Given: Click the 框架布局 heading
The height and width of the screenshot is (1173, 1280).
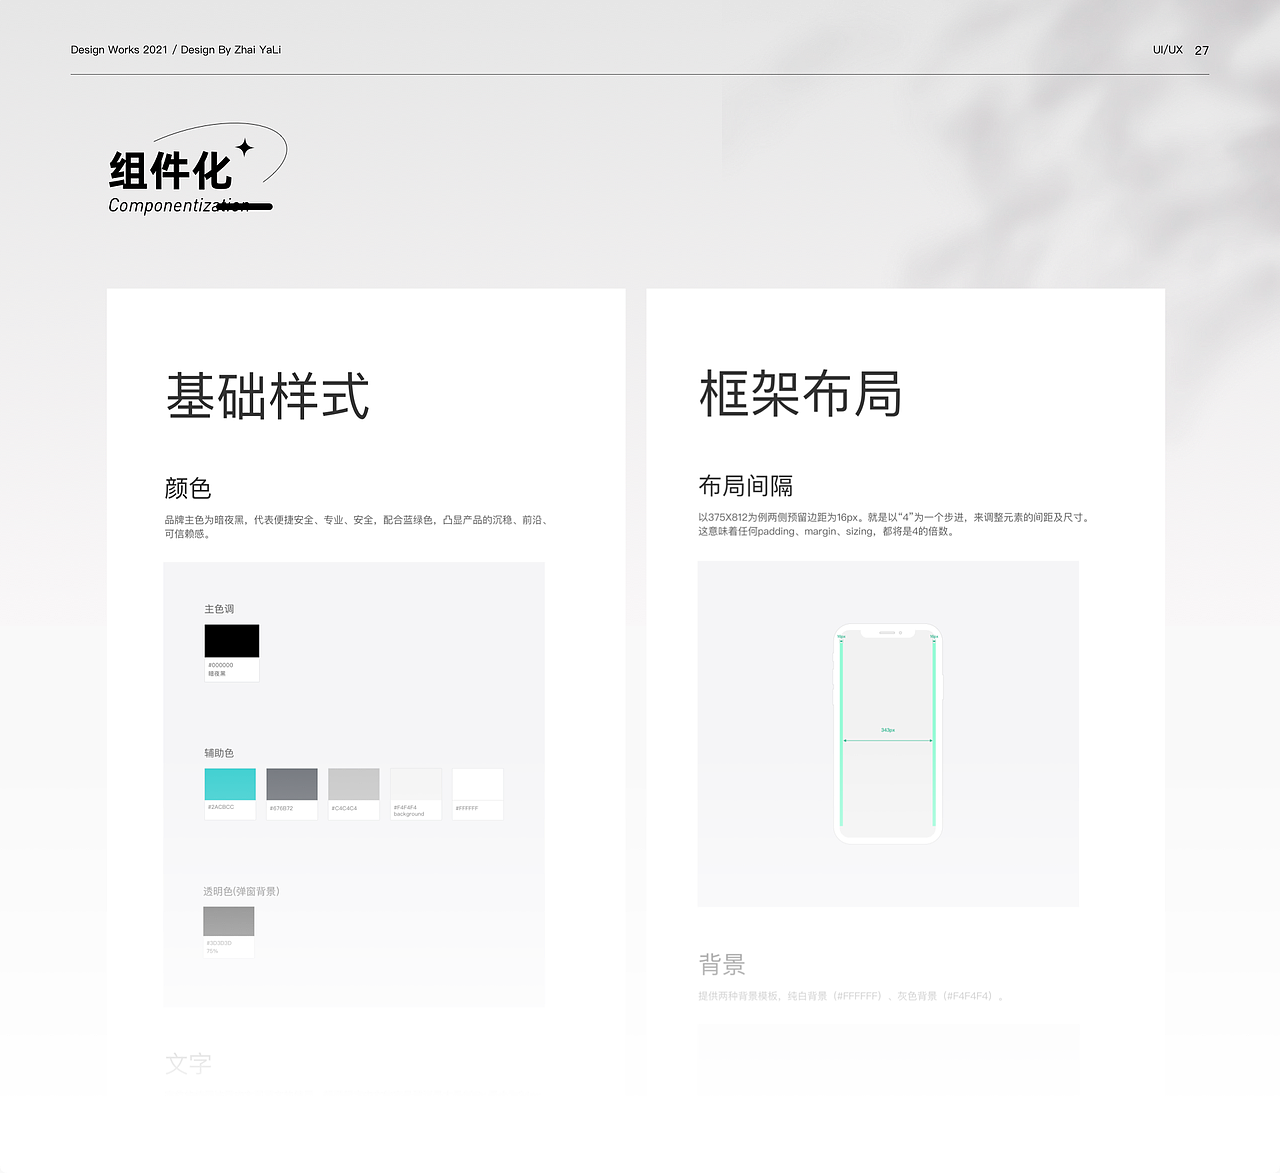Looking at the screenshot, I should 801,393.
